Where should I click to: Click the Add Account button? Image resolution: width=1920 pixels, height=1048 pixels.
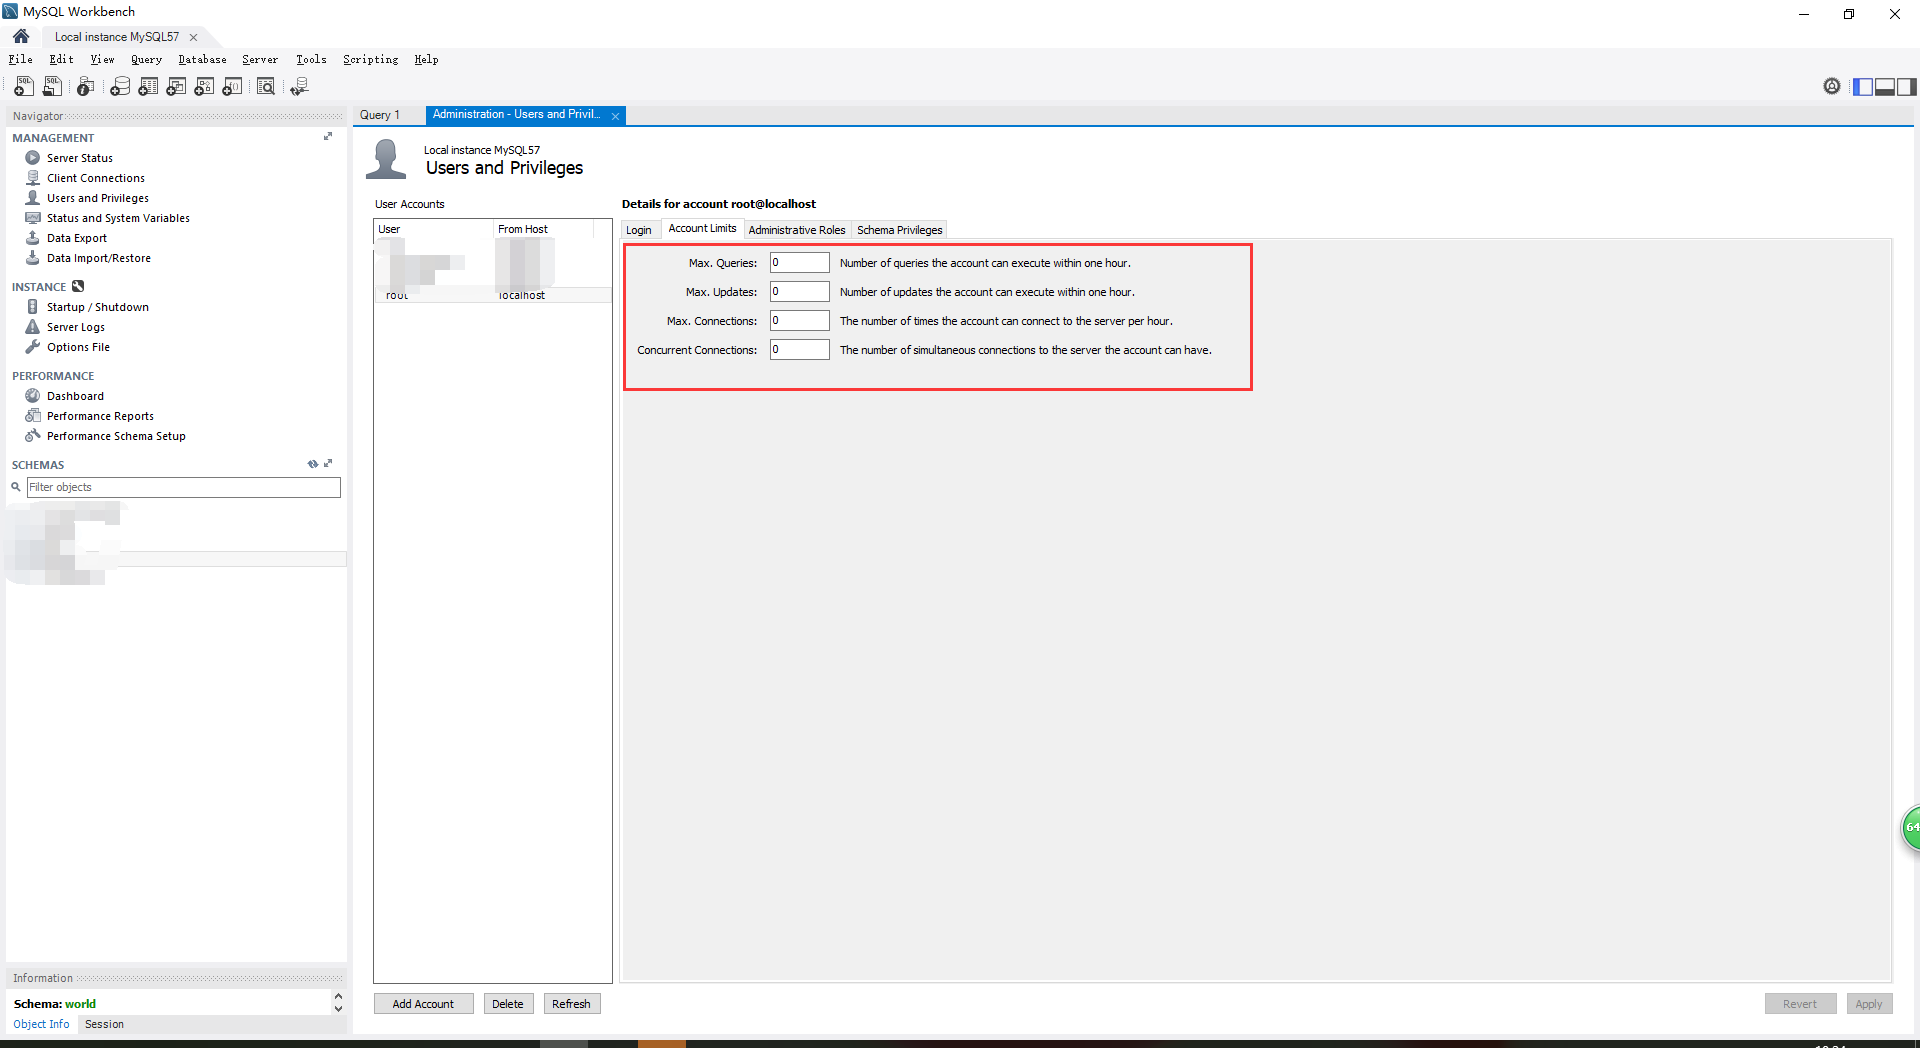click(423, 1004)
